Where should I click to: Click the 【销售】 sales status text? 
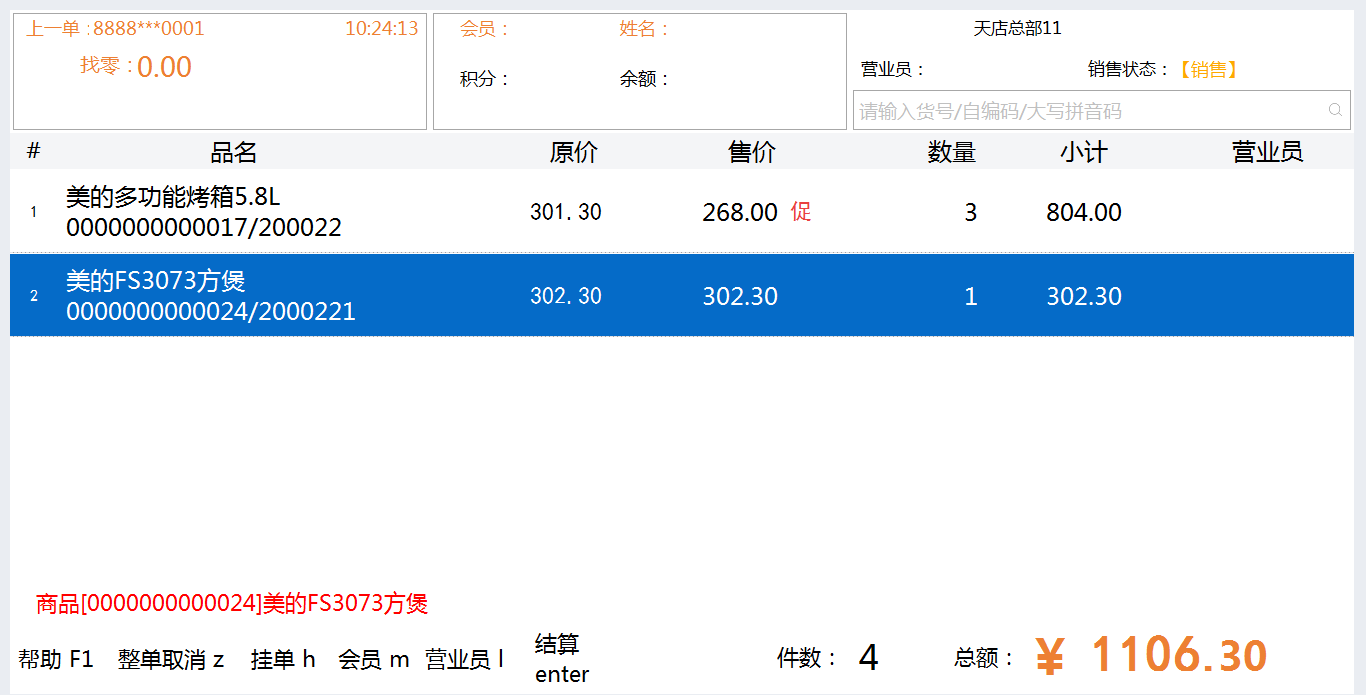(x=1208, y=69)
